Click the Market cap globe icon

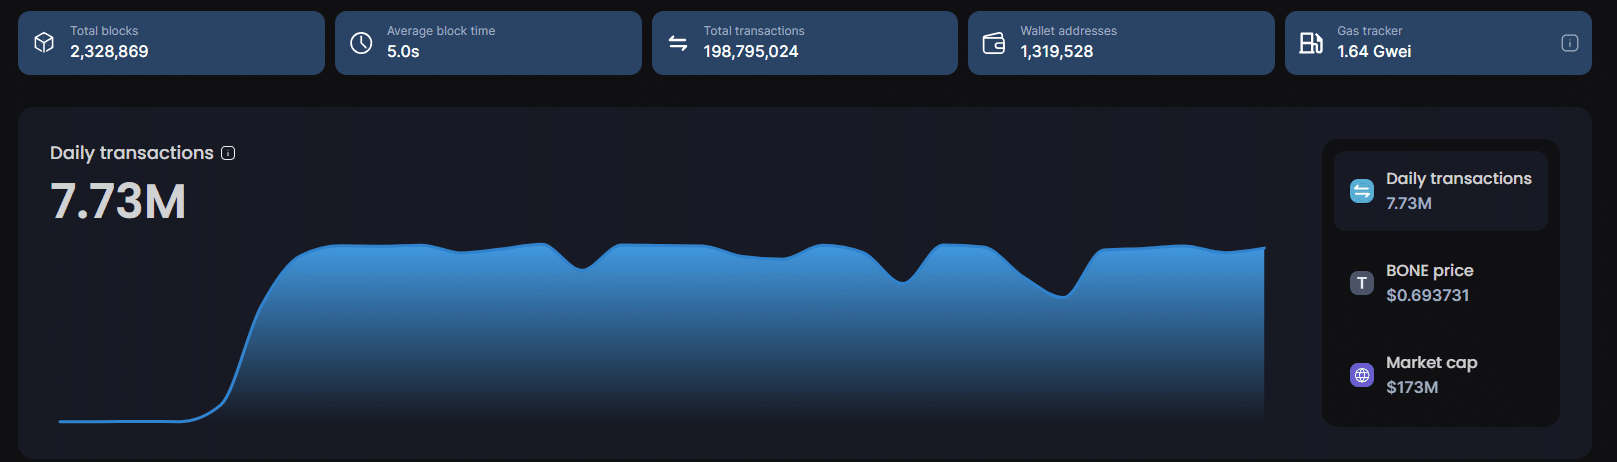coord(1362,375)
